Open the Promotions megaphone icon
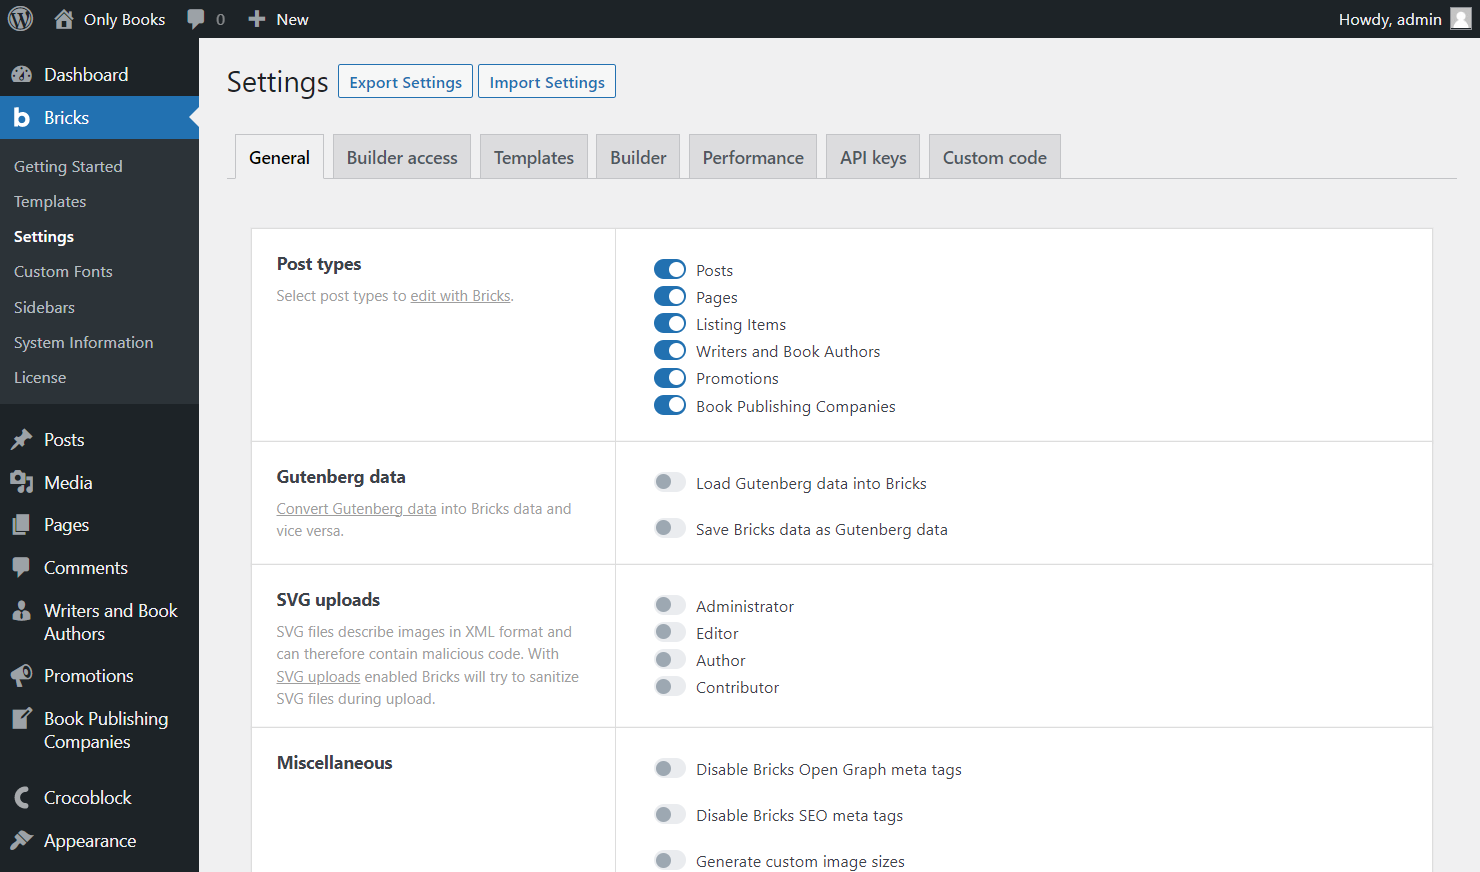 coord(21,676)
